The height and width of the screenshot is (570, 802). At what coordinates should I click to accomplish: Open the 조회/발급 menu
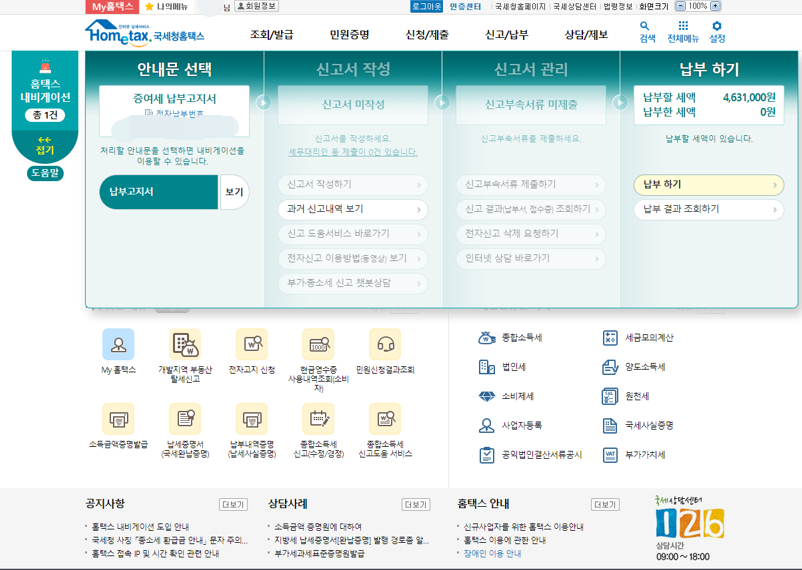coord(272,35)
